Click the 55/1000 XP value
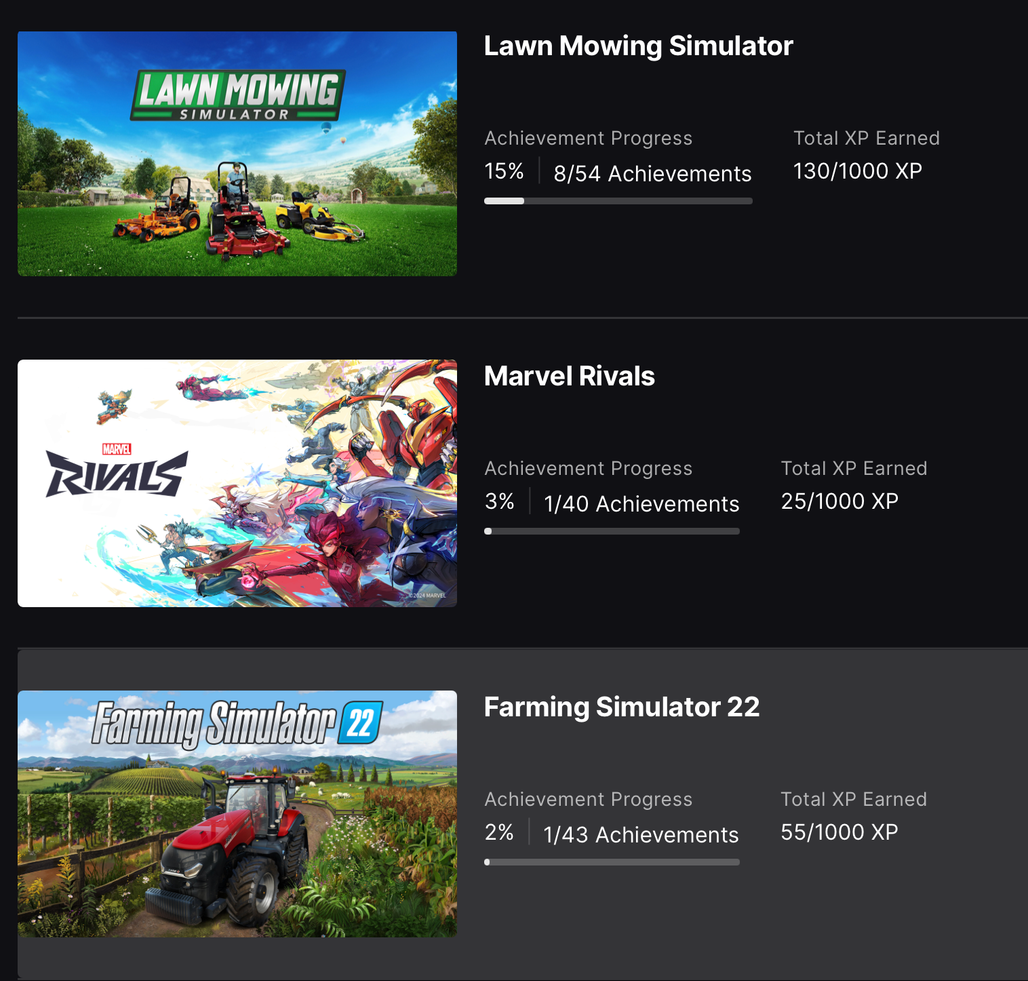The width and height of the screenshot is (1028, 981). [x=839, y=832]
